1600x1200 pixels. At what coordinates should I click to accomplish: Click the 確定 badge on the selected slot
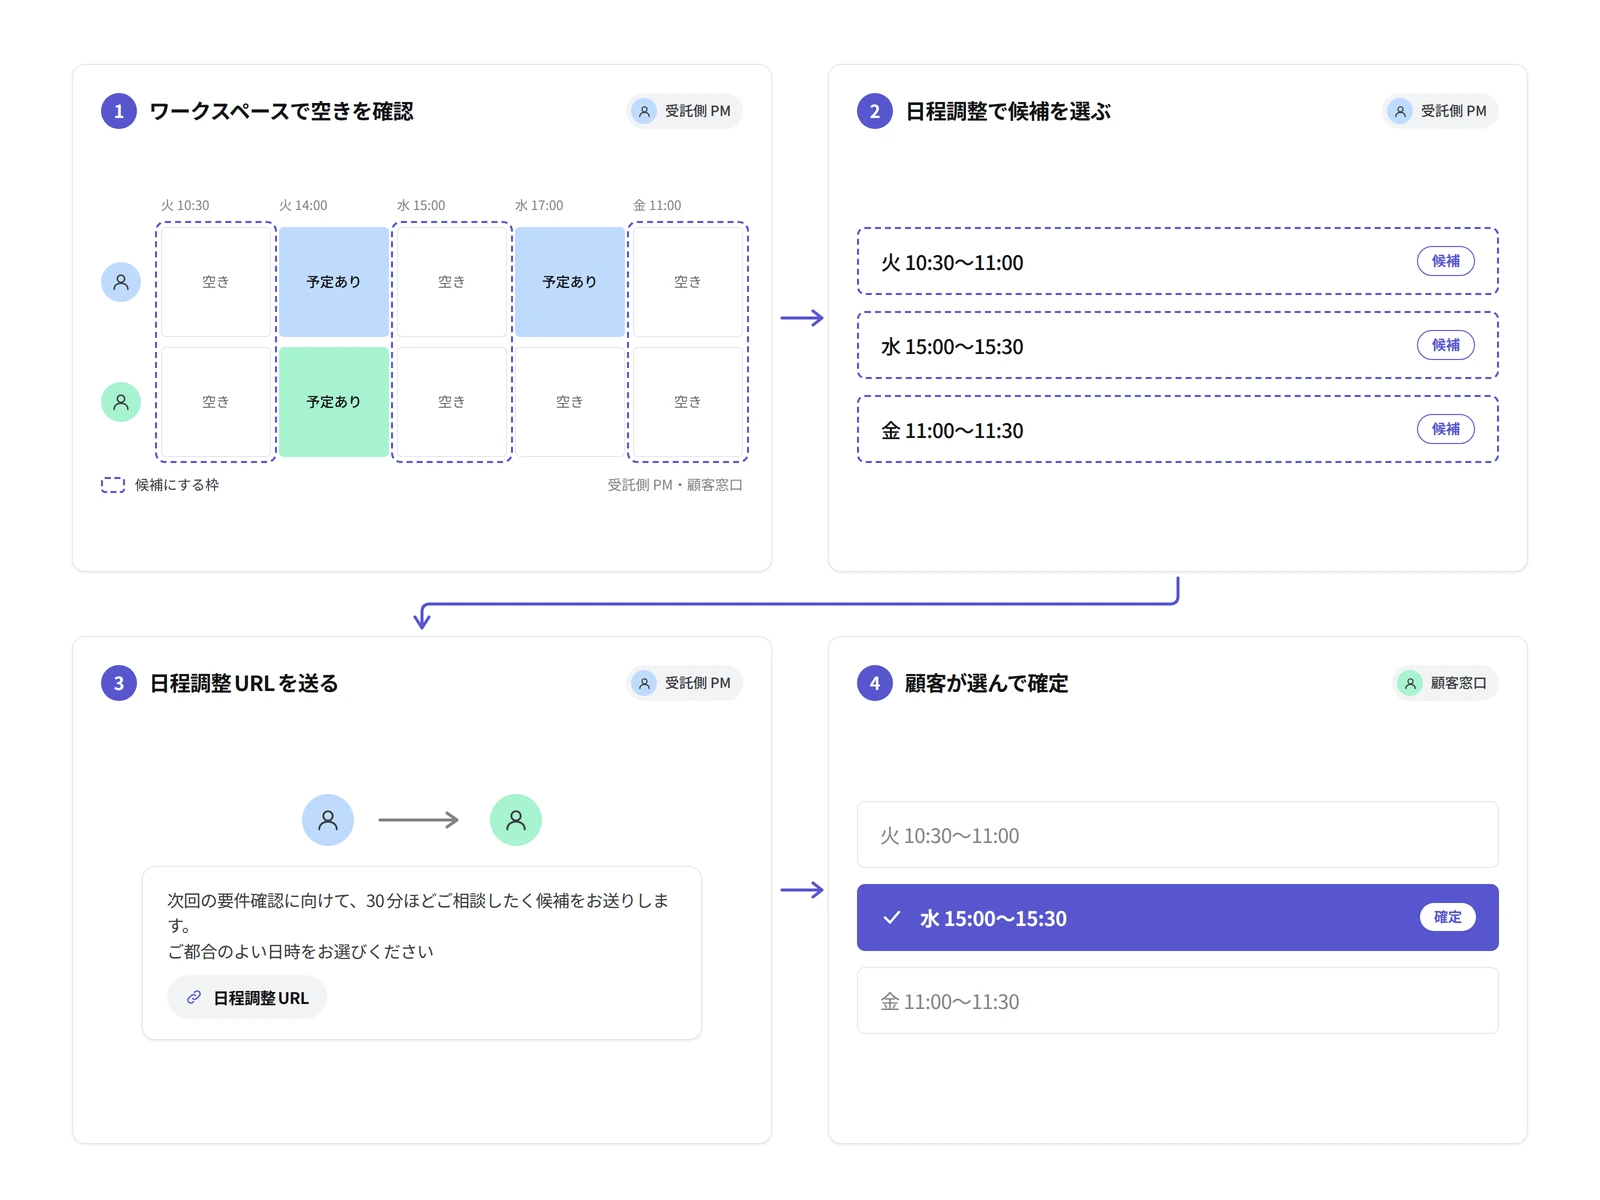point(1448,917)
